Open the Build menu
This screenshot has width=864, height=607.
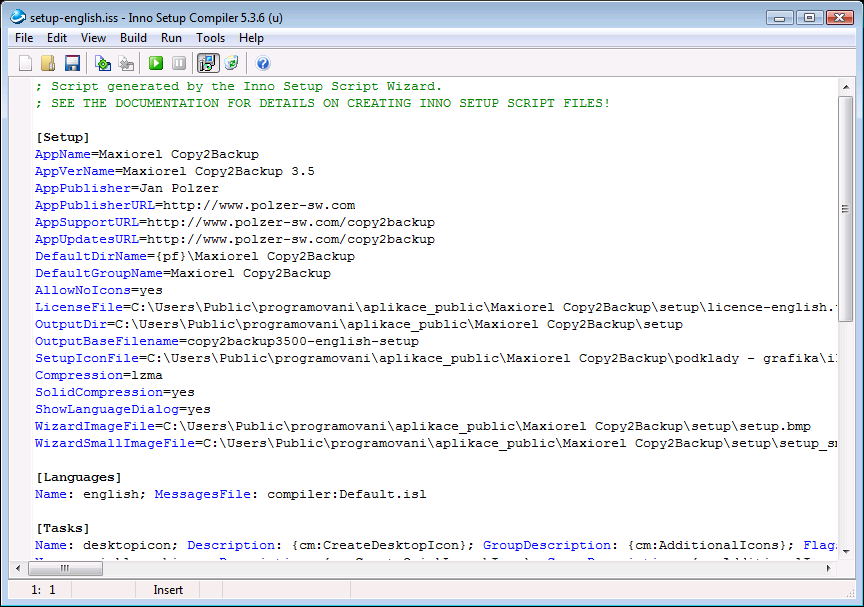[x=133, y=38]
